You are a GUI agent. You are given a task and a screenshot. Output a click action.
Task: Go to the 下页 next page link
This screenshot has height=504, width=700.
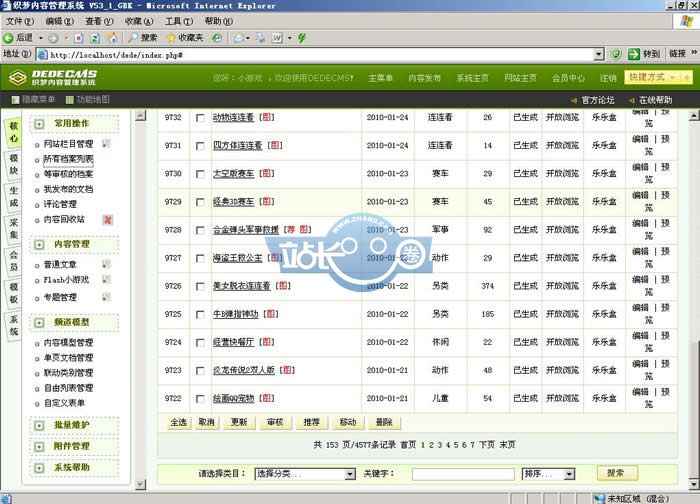(487, 445)
